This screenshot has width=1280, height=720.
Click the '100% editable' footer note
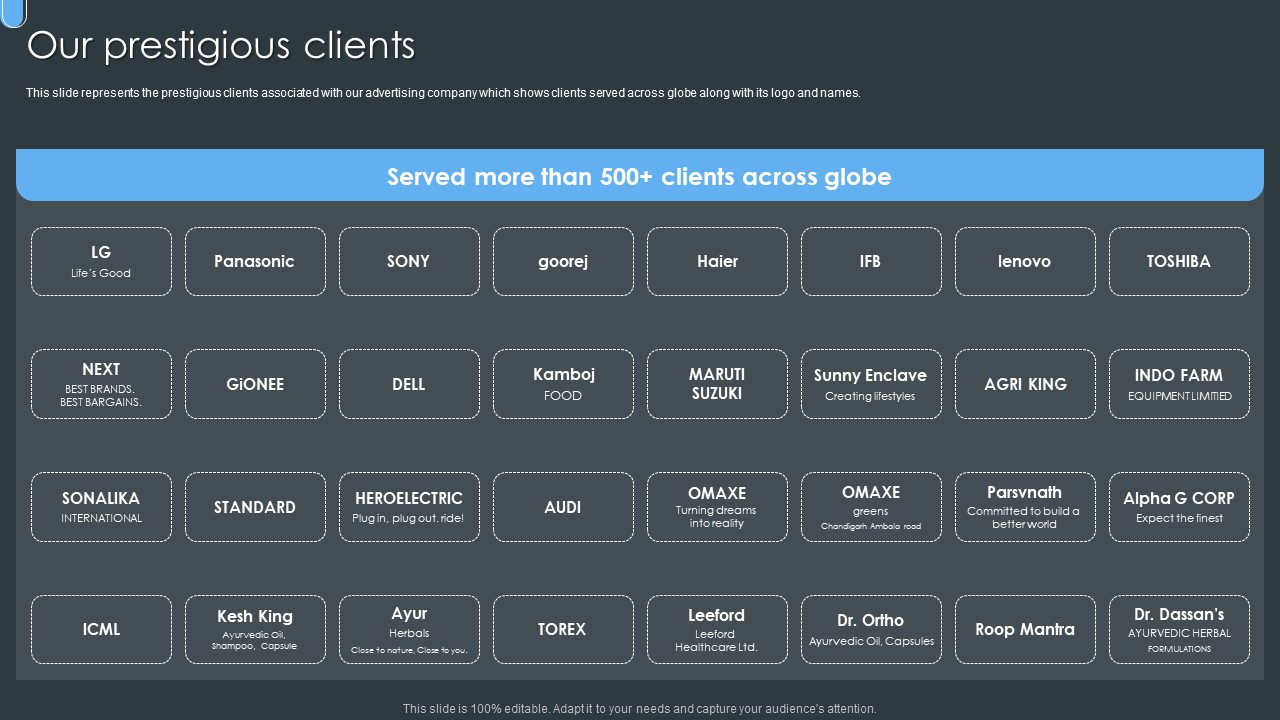640,709
